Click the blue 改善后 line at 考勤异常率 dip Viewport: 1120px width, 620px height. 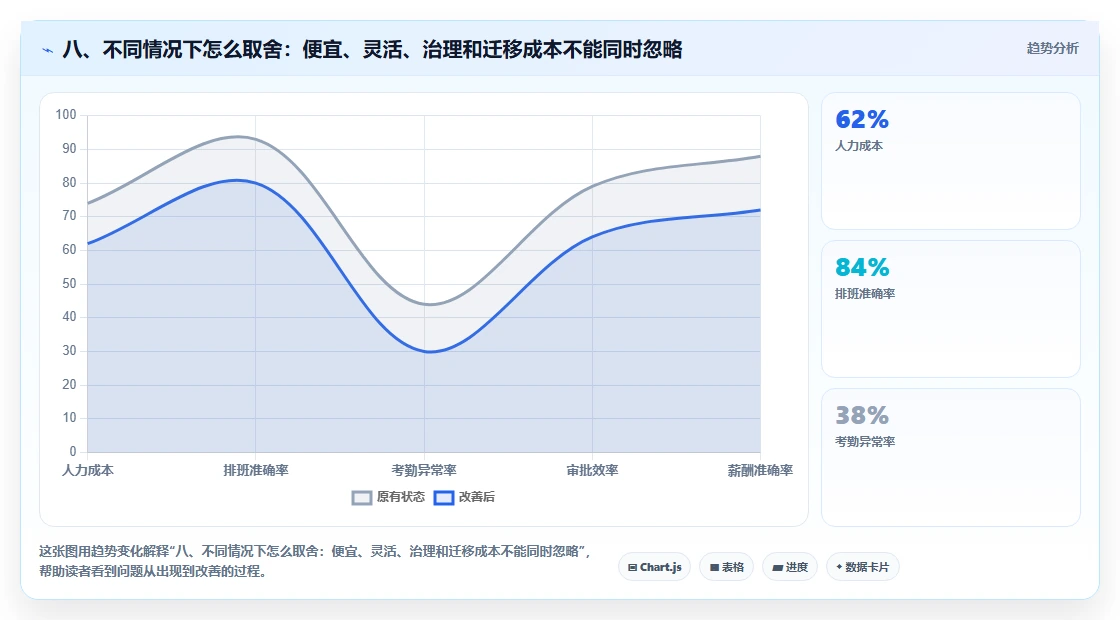click(x=428, y=351)
